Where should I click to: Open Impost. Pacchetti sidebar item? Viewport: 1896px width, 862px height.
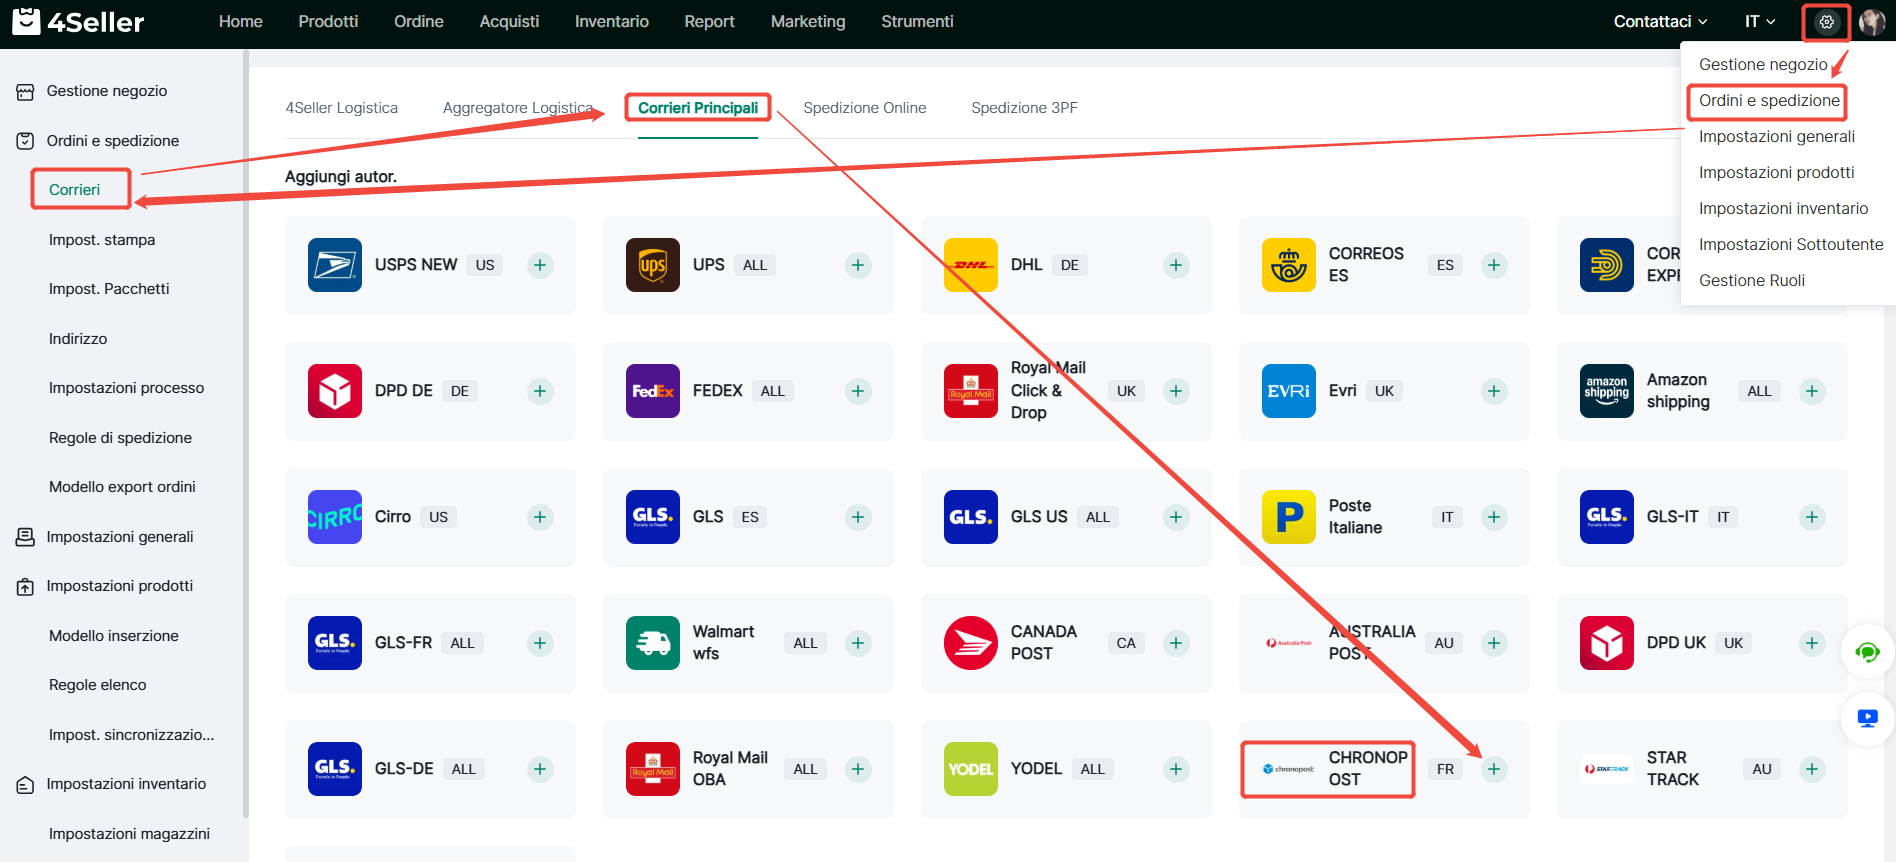tap(109, 289)
